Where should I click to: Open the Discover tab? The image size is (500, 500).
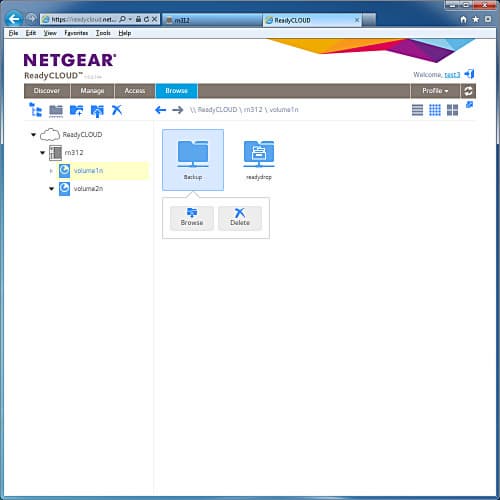[47, 91]
